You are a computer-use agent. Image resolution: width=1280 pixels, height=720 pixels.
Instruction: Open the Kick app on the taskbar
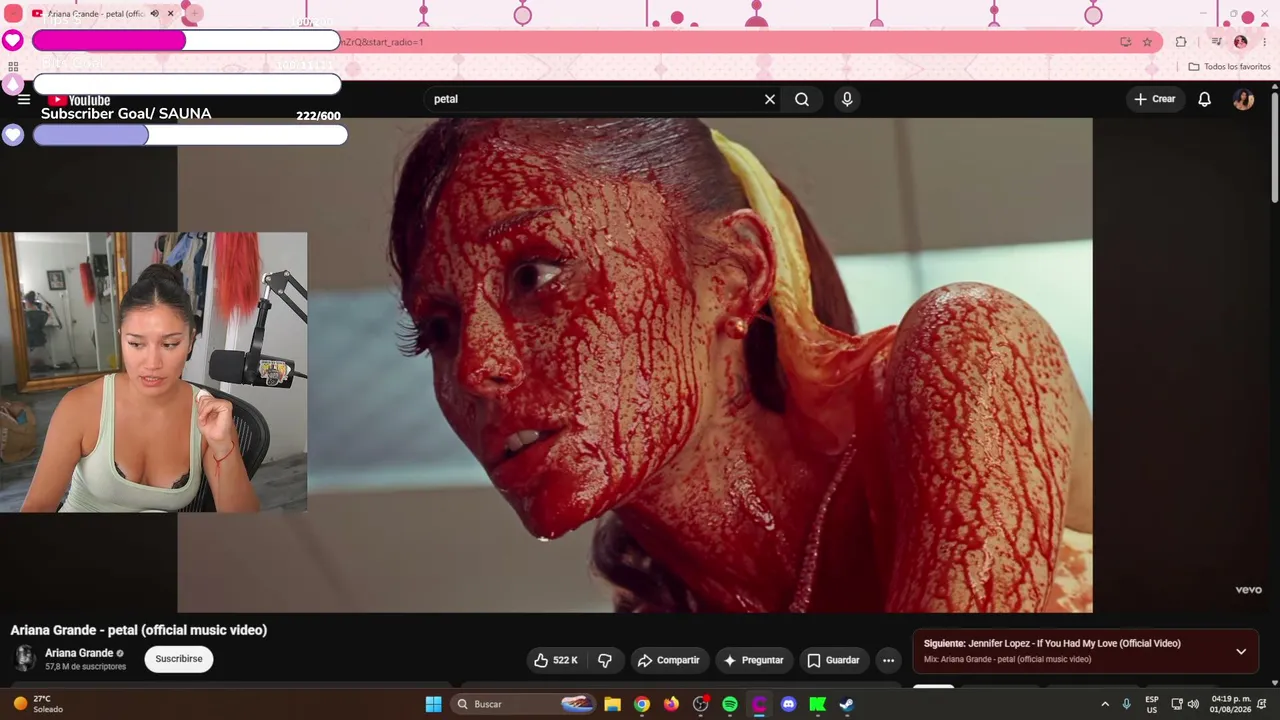click(x=817, y=704)
